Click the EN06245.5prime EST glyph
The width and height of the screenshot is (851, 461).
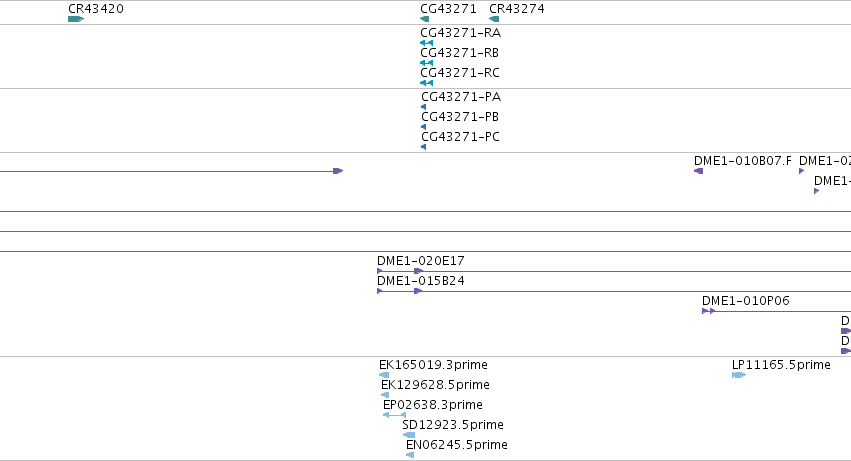click(x=410, y=456)
